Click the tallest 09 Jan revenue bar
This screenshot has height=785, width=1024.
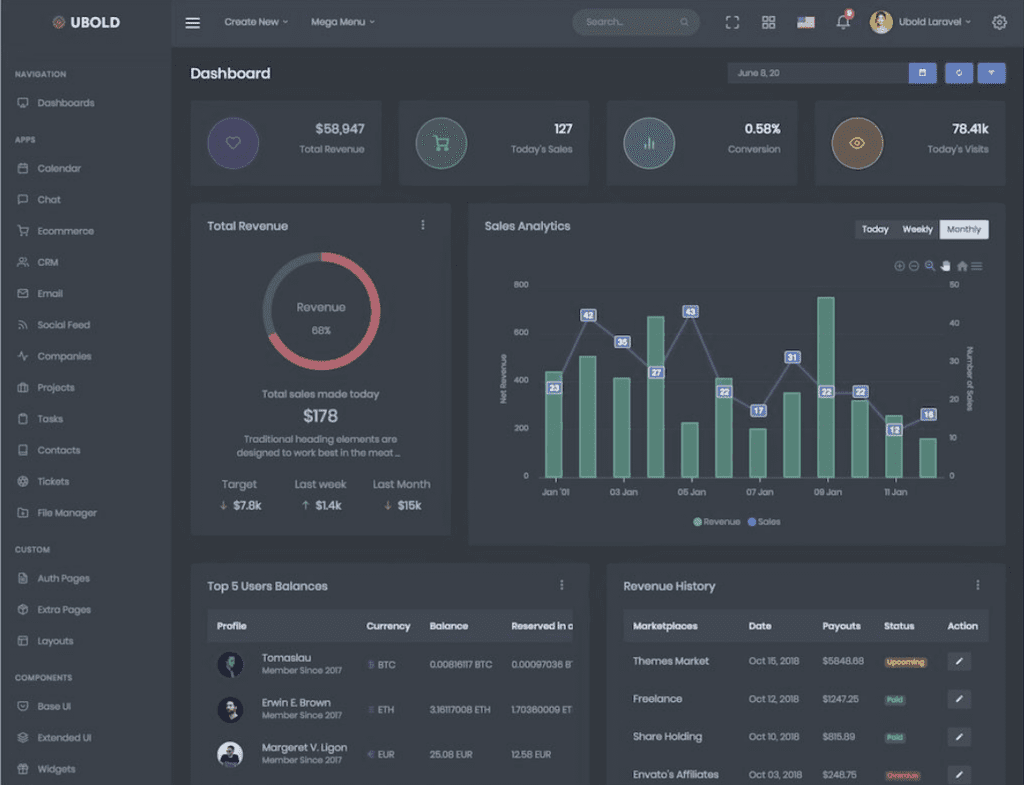825,387
